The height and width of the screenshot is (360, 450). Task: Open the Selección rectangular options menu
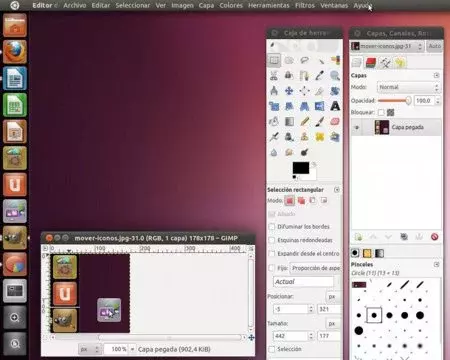[x=337, y=190]
